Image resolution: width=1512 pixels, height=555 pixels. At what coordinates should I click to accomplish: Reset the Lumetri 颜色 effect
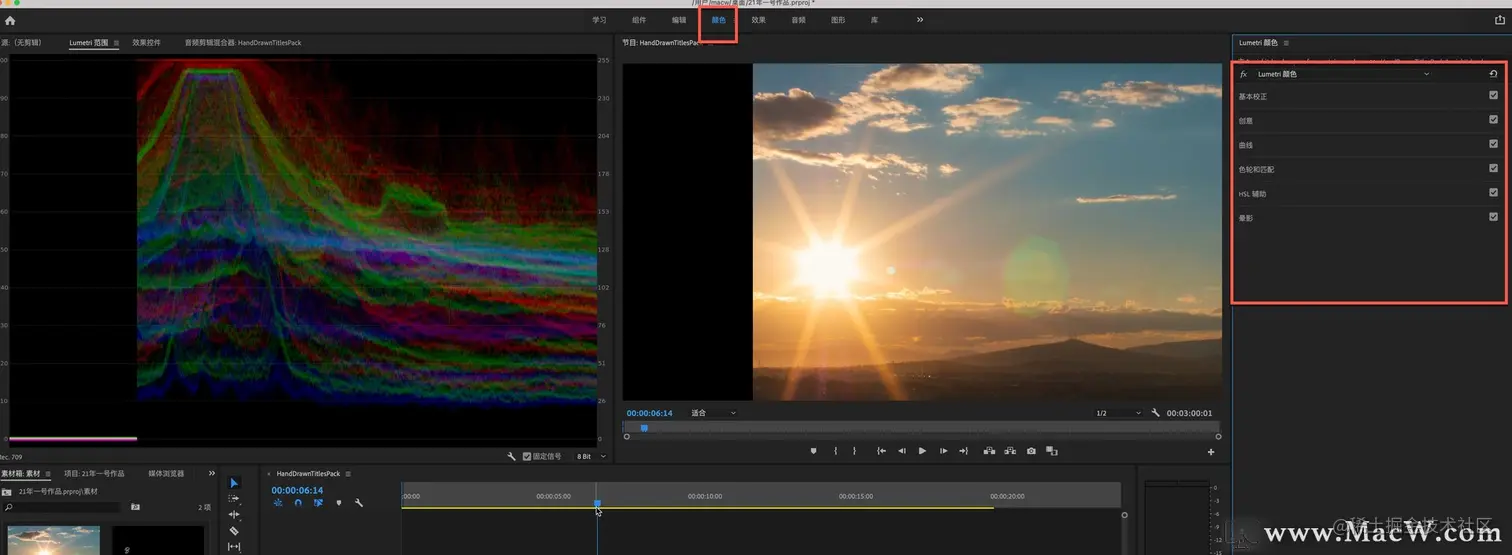click(x=1493, y=74)
